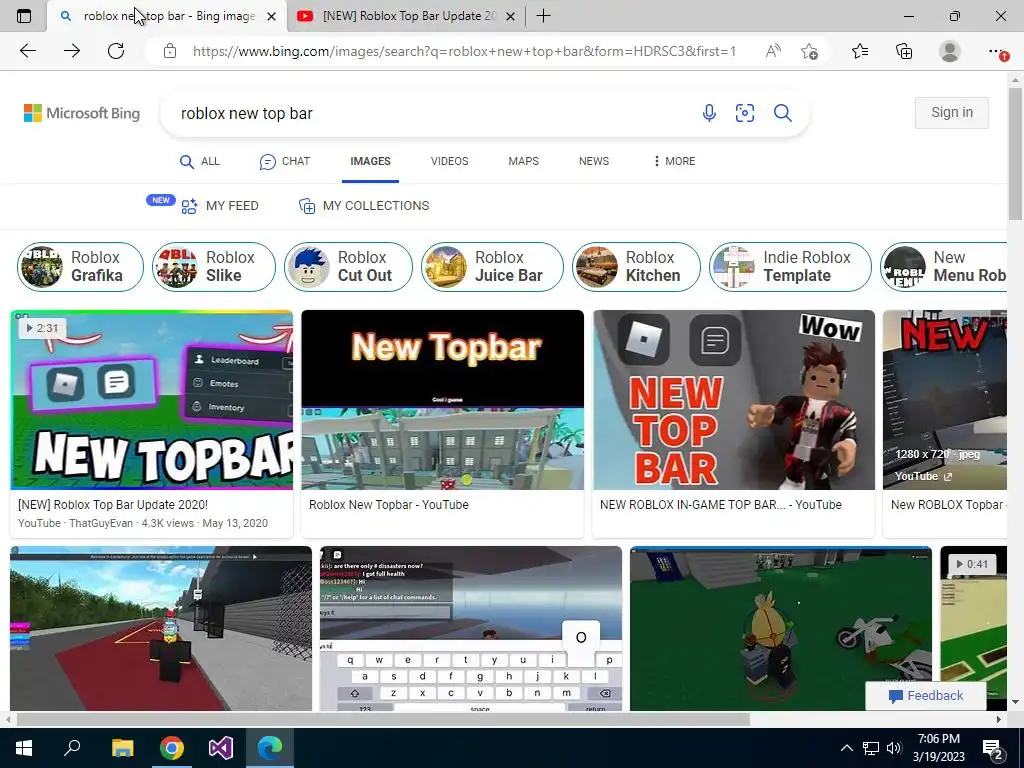Follow the YouTube source link on thumbnail
This screenshot has height=768, width=1024.
pyautogui.click(x=923, y=476)
